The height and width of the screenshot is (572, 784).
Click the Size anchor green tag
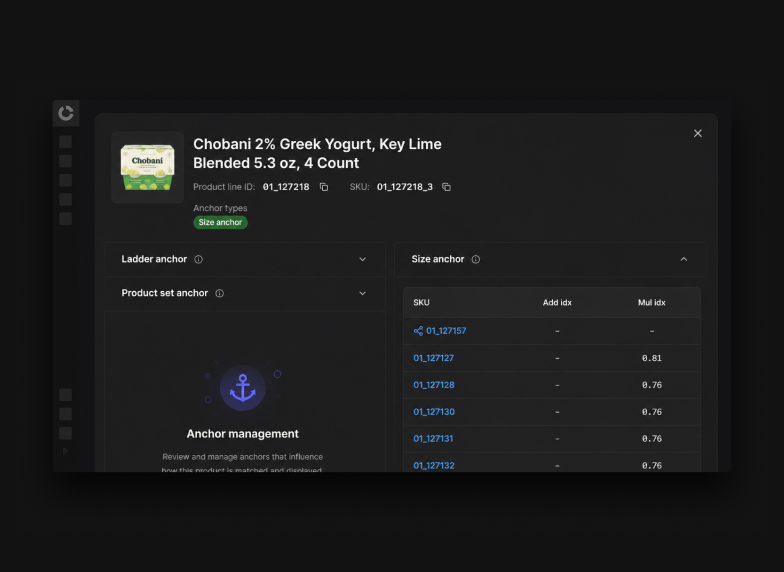pos(220,222)
